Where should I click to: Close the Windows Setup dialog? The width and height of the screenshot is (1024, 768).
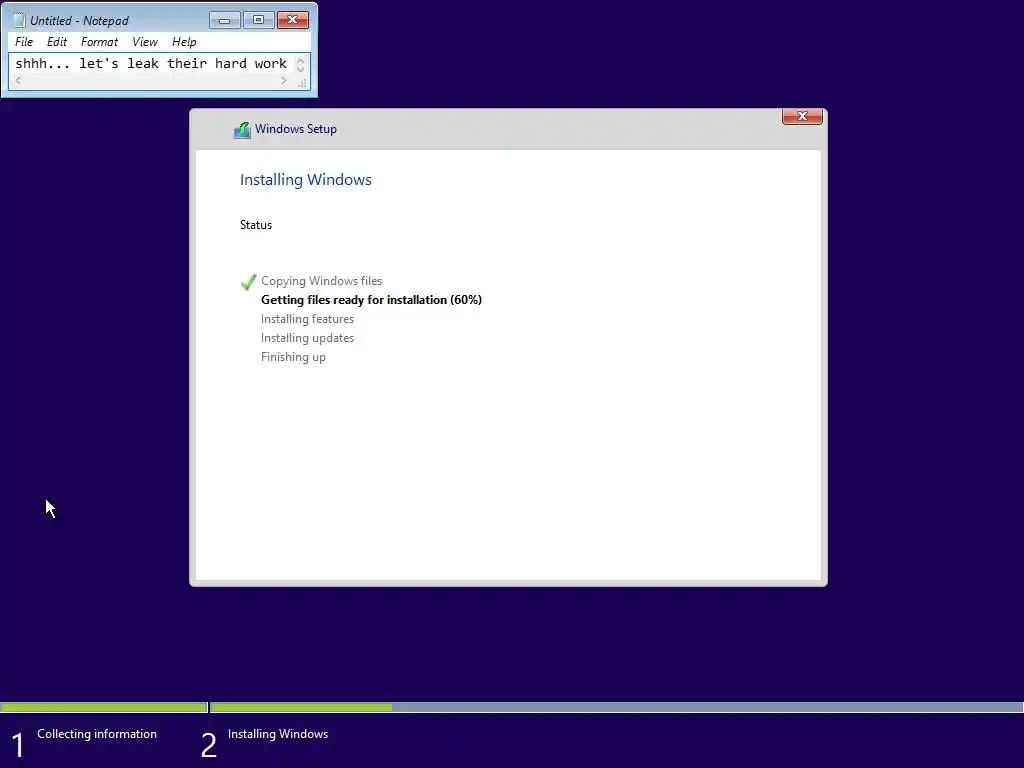point(802,116)
